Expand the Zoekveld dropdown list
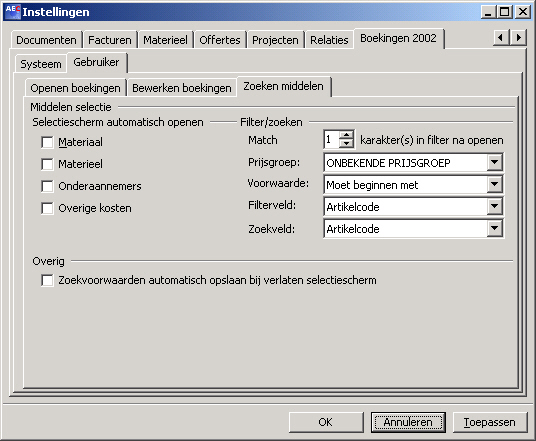The width and height of the screenshot is (536, 441). pos(494,228)
